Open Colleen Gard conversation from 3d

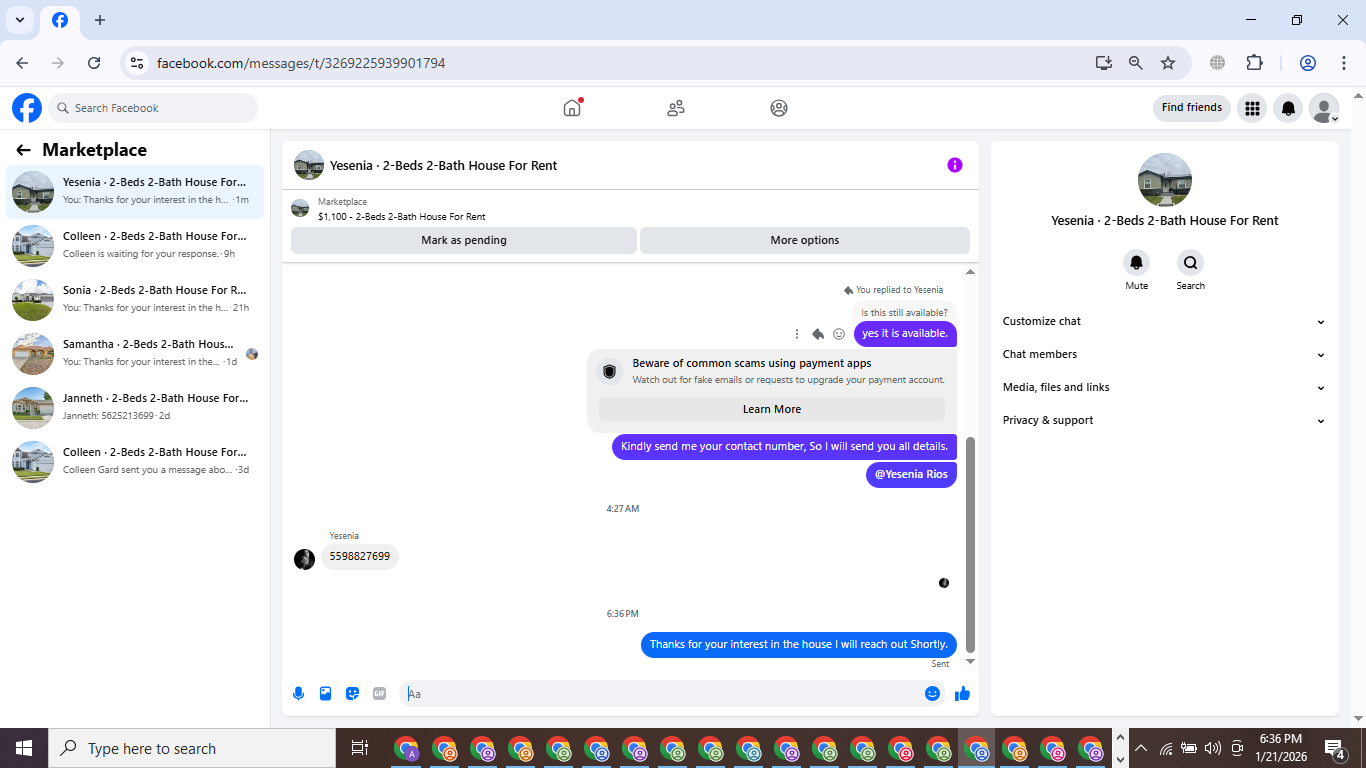click(135, 461)
